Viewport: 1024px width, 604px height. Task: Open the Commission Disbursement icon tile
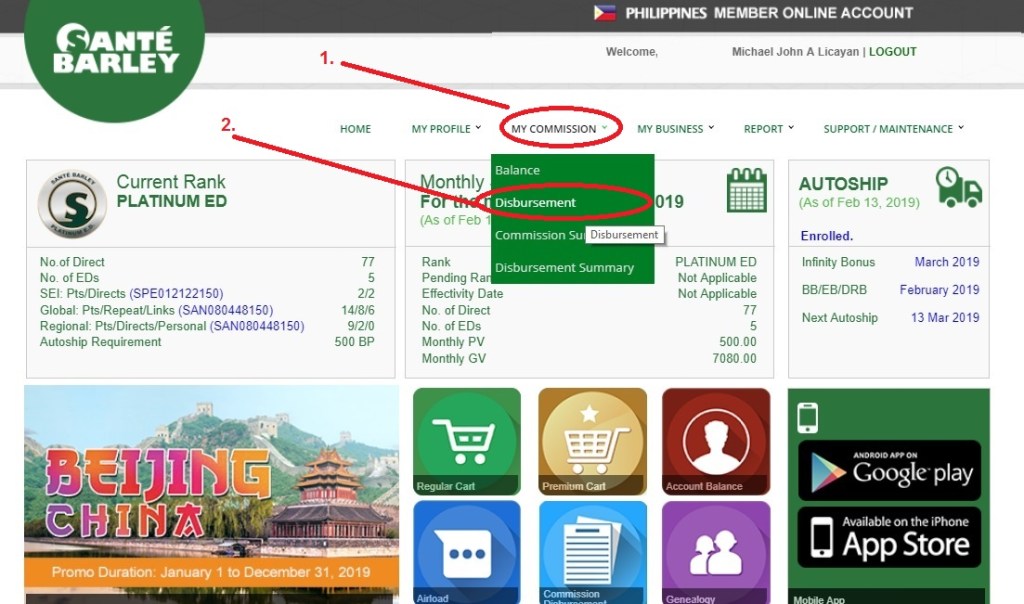[x=592, y=551]
